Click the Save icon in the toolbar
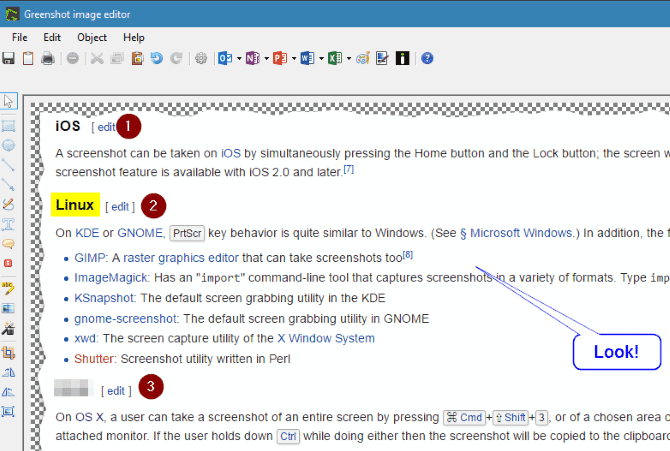 click(x=9, y=58)
